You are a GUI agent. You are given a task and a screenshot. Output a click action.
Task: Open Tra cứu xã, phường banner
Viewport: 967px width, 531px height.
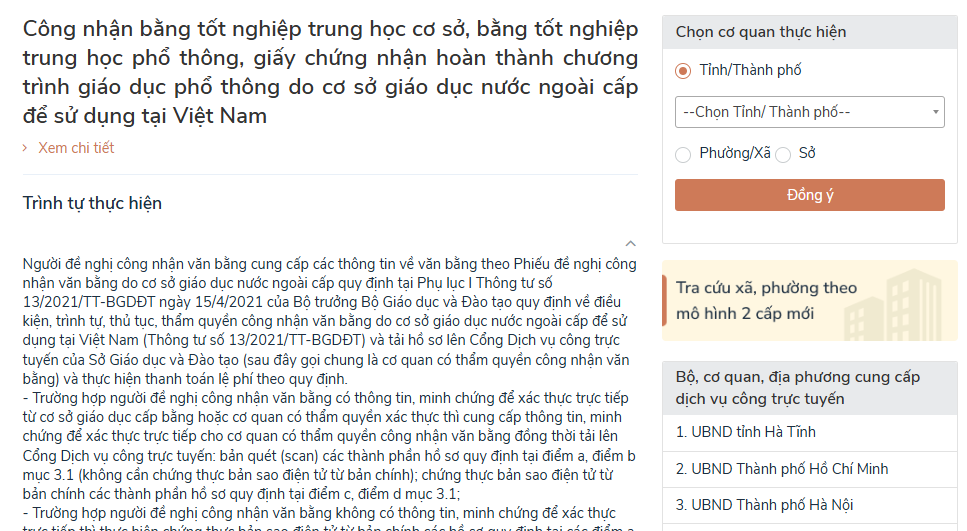[809, 301]
